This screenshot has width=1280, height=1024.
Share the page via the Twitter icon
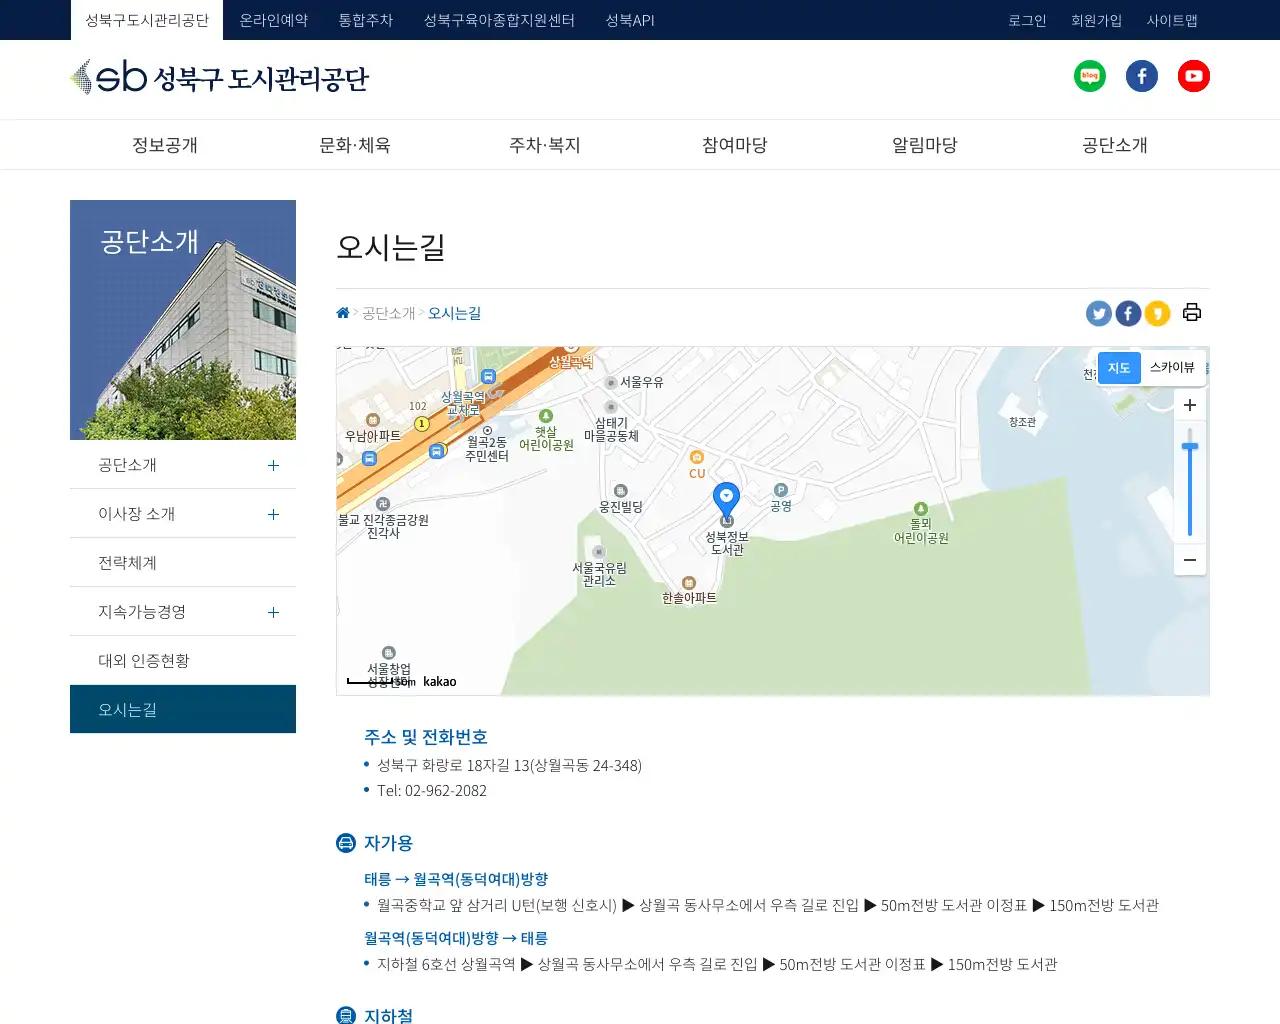tap(1099, 313)
